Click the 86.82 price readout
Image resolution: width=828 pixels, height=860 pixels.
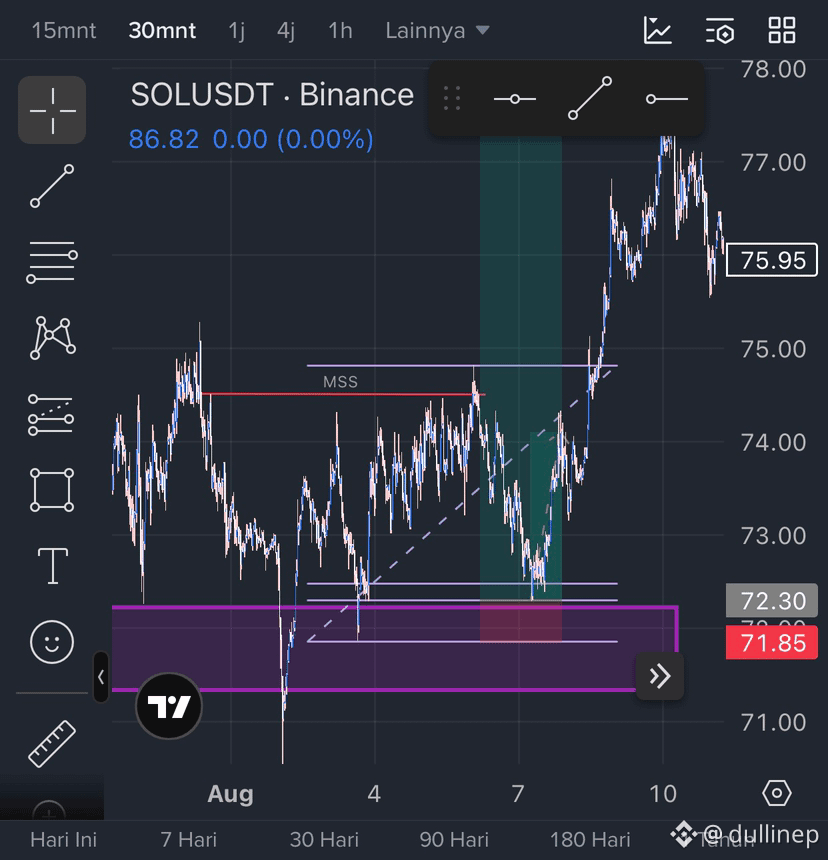pyautogui.click(x=163, y=139)
